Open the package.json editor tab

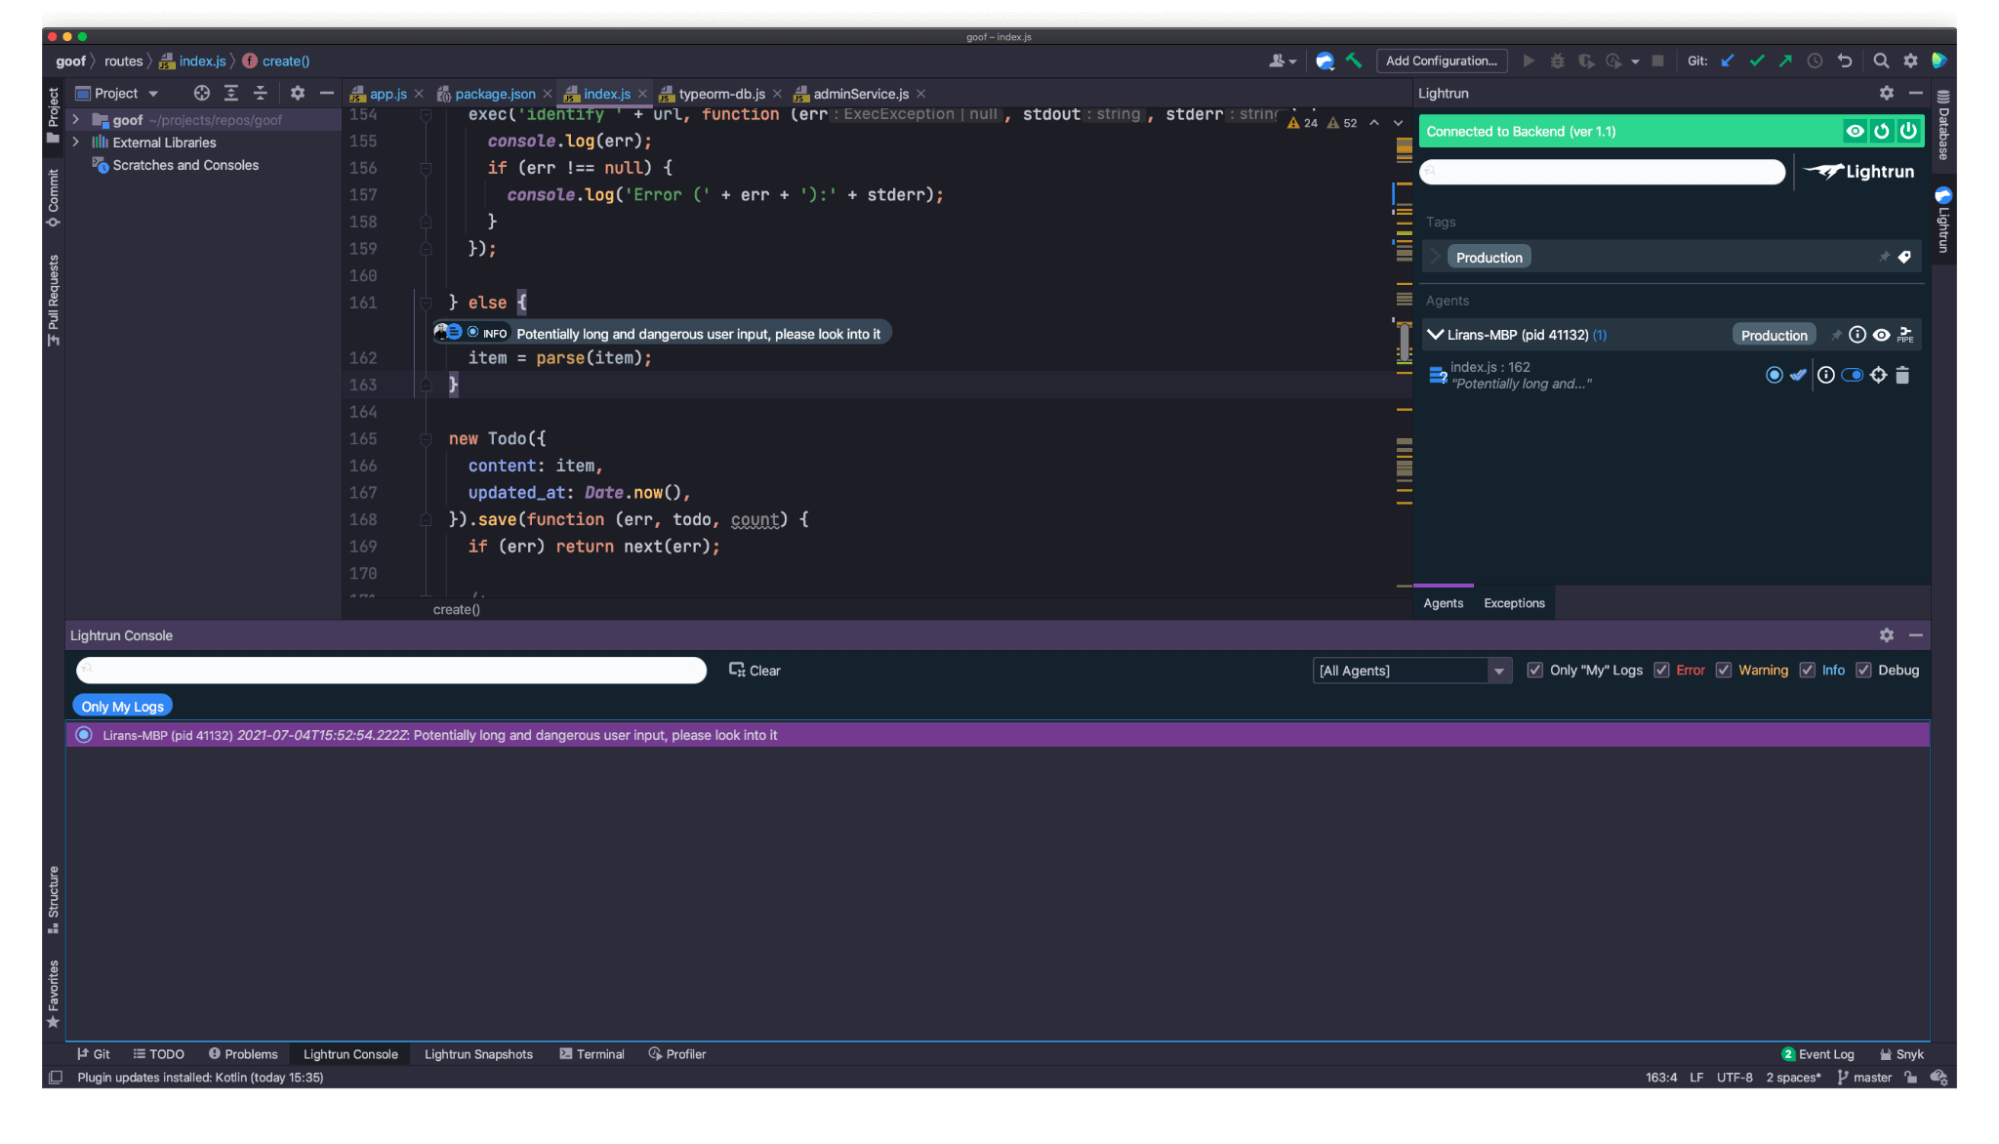click(x=494, y=93)
